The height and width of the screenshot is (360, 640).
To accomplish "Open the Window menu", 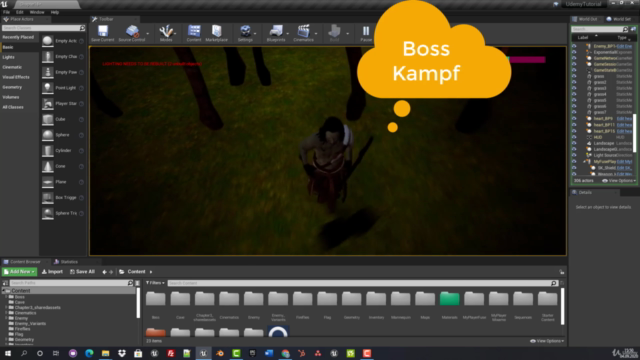I will 37,12.
